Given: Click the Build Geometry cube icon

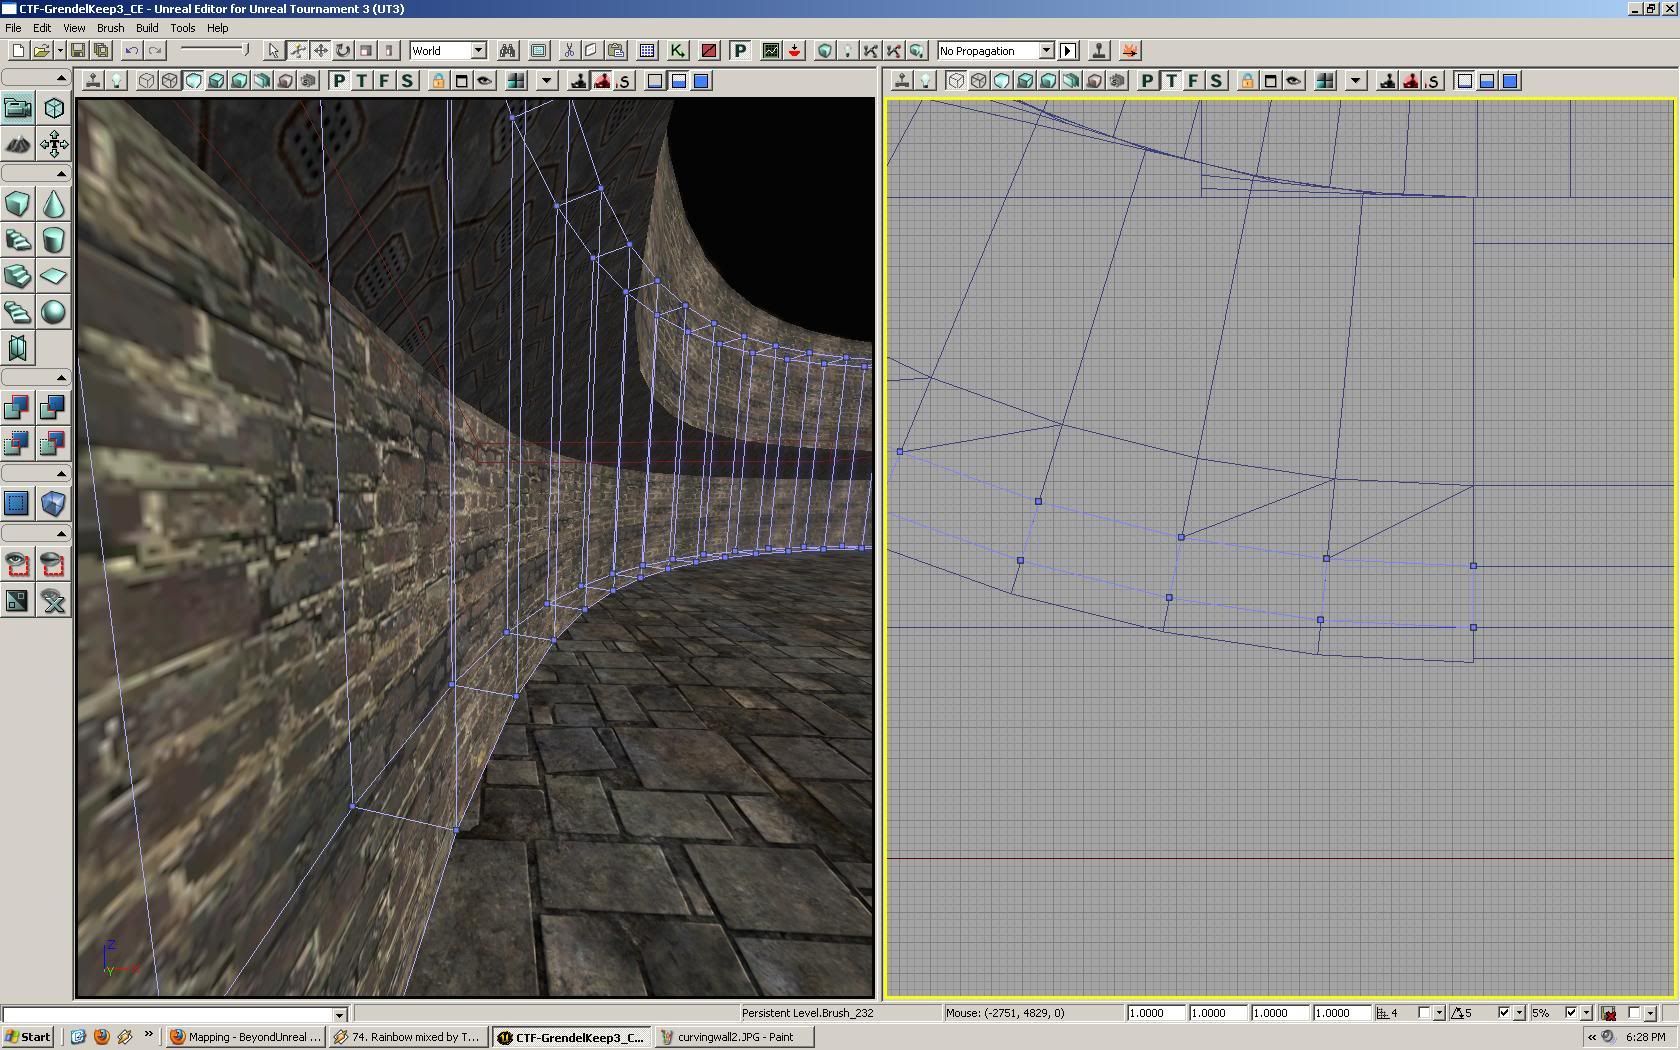Looking at the screenshot, I should click(824, 51).
